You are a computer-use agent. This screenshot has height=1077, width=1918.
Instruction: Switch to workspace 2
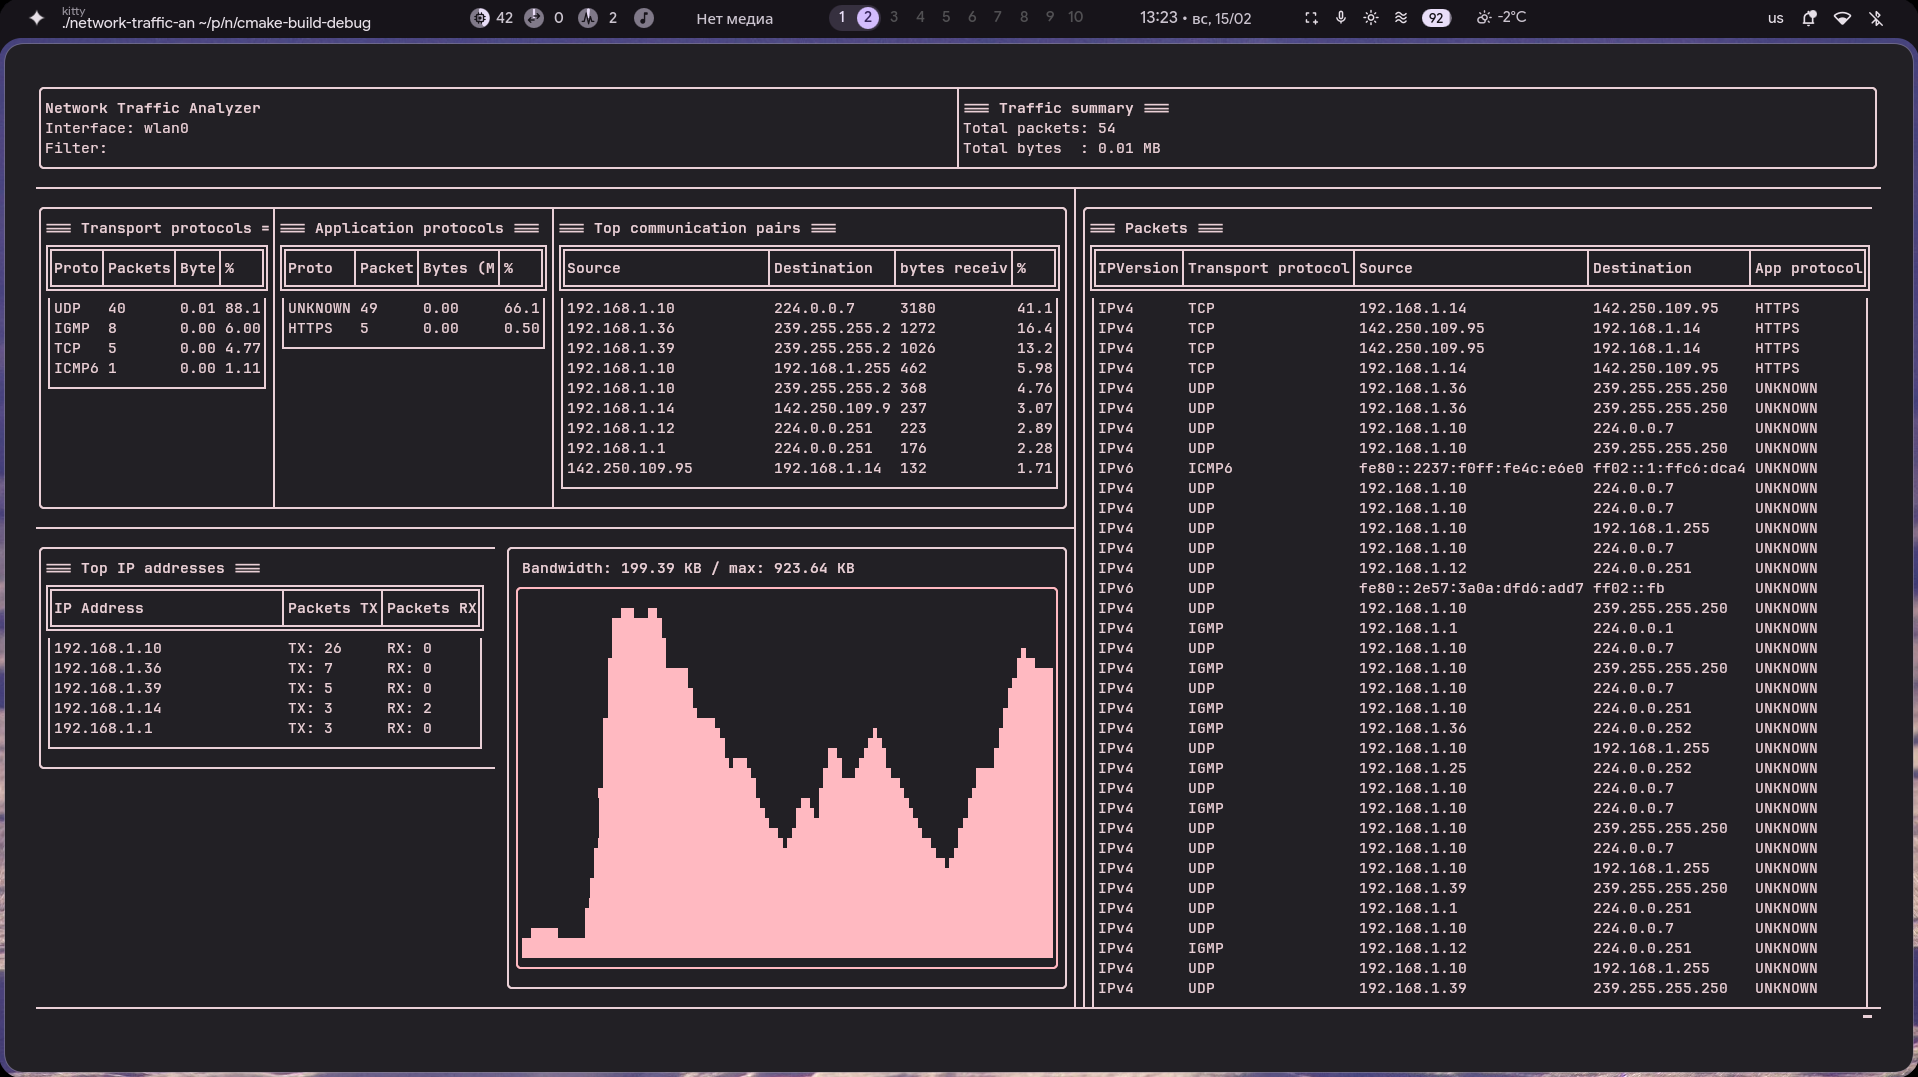coord(868,17)
